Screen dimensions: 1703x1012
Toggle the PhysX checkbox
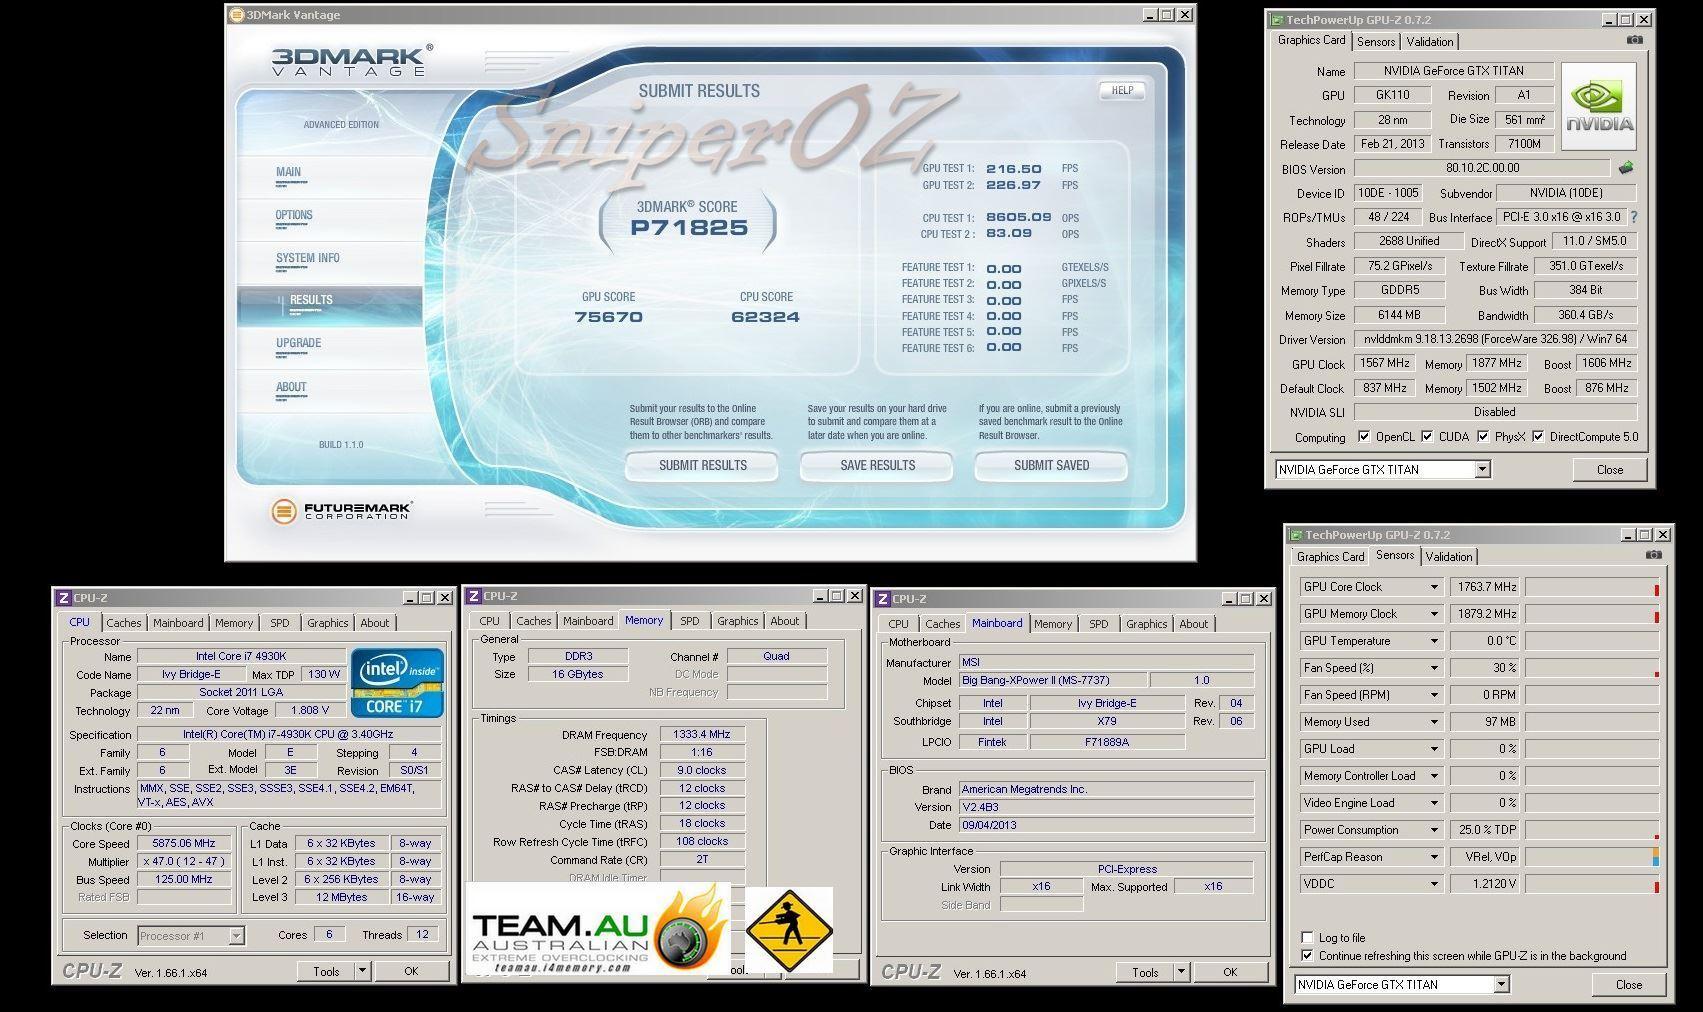tap(1483, 437)
